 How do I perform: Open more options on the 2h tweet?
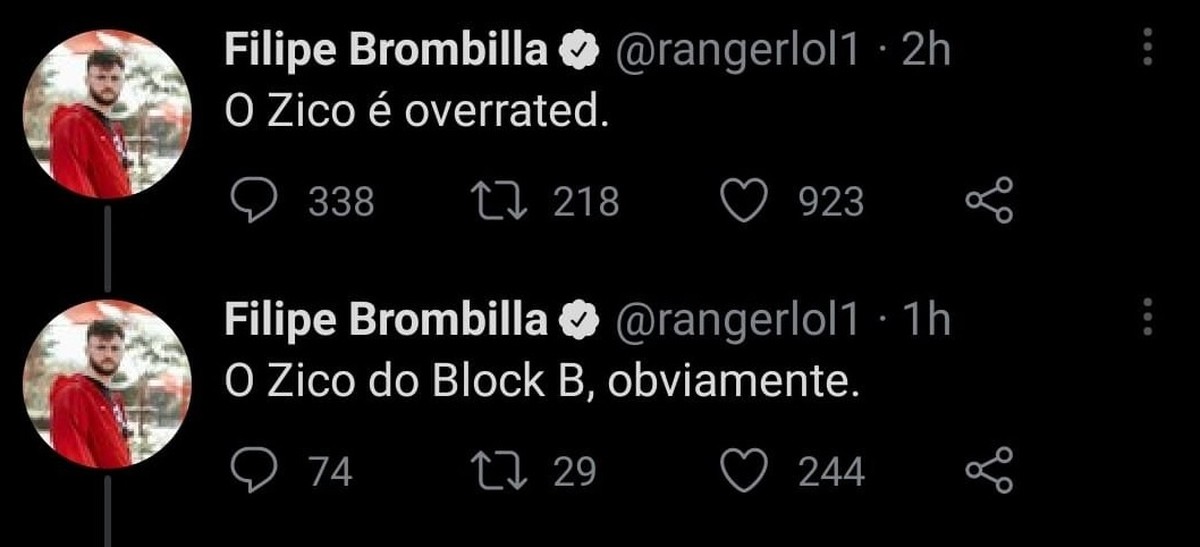(x=1147, y=50)
